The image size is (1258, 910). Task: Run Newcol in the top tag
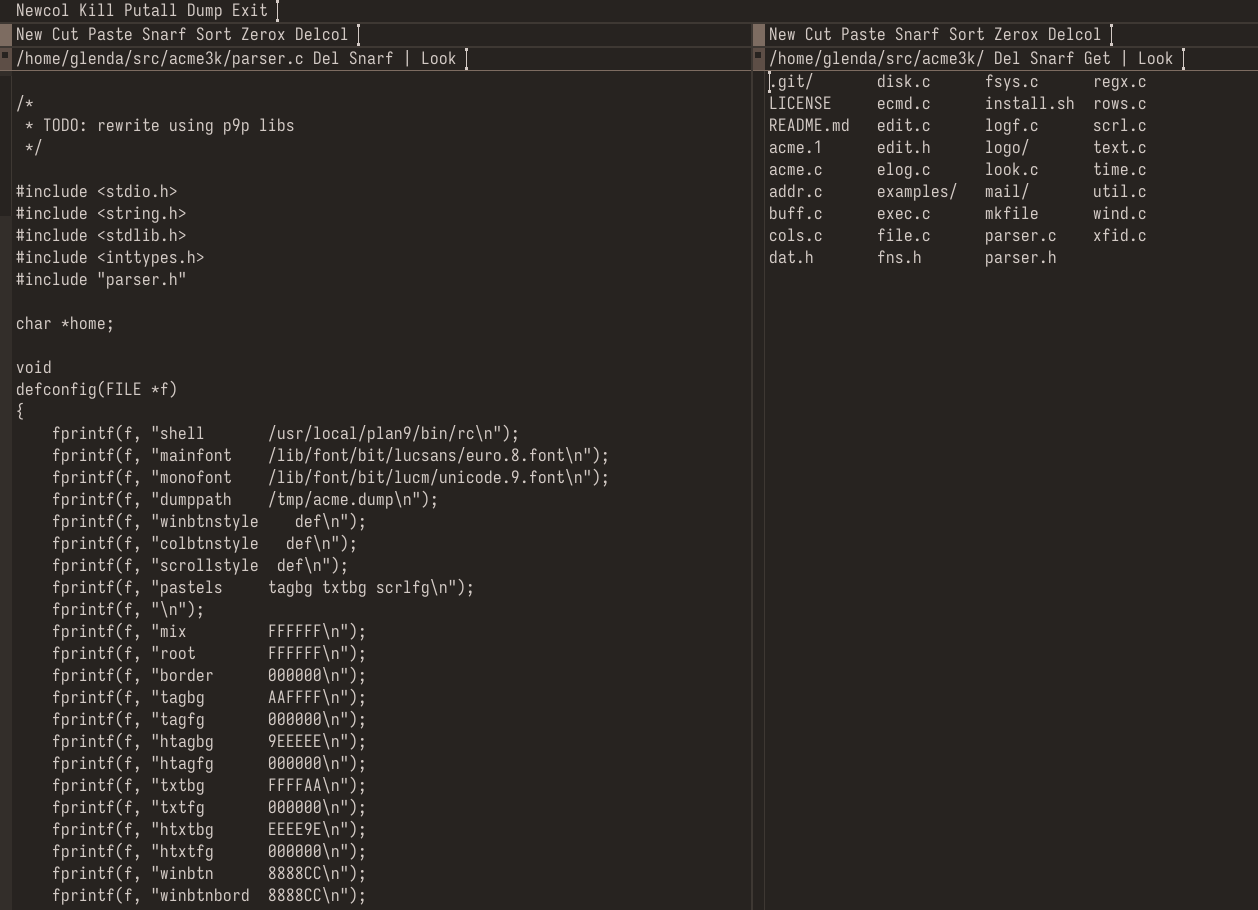tap(43, 11)
